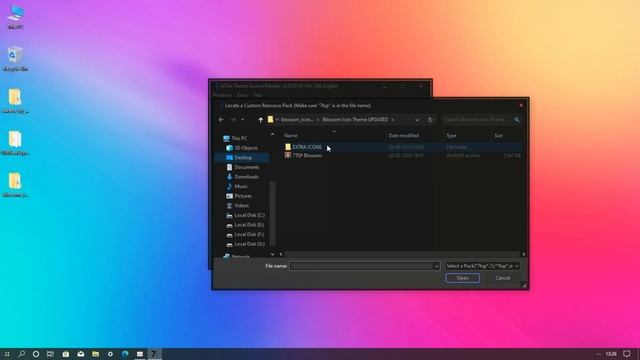640x360 pixels.
Task: Open the Select a Pack file type dropdown
Action: tap(482, 266)
